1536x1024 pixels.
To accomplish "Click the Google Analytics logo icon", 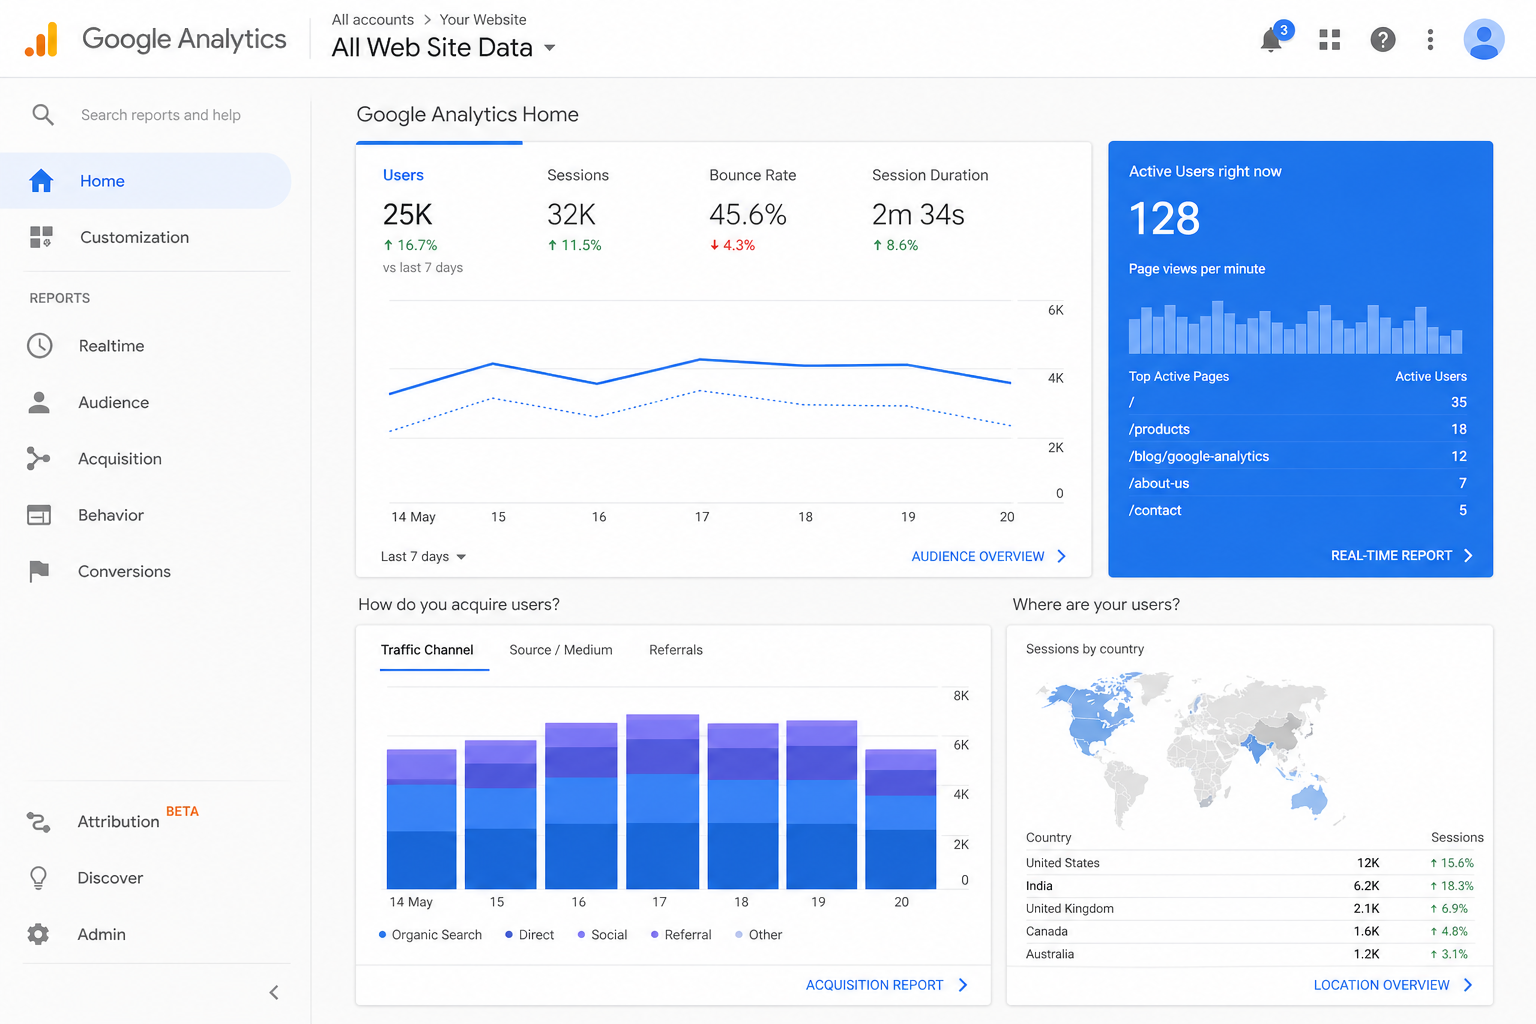I will pyautogui.click(x=41, y=39).
